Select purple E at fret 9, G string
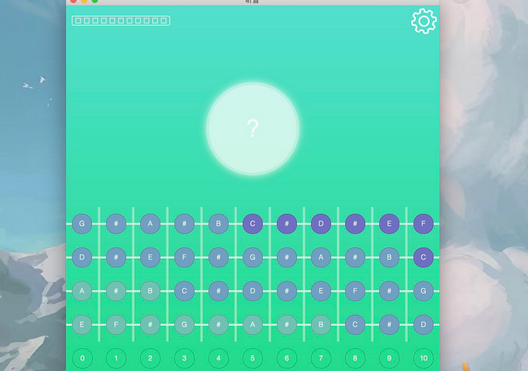528x371 pixels. 389,224
